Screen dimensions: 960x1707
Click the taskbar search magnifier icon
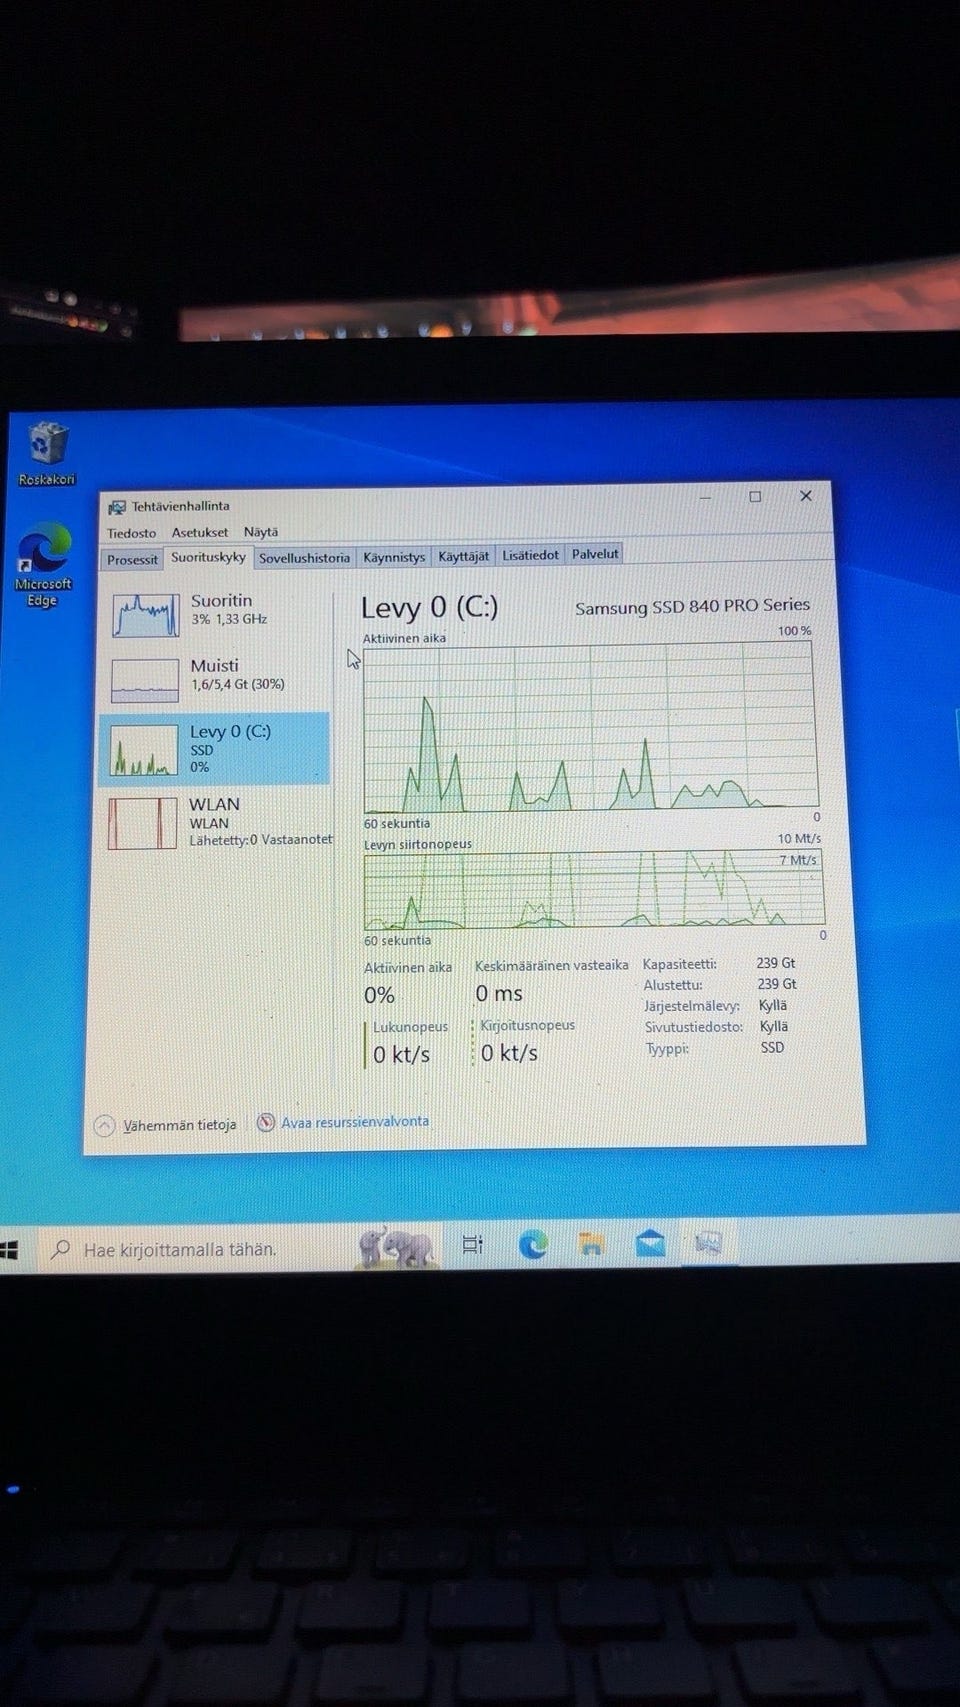tap(61, 1249)
